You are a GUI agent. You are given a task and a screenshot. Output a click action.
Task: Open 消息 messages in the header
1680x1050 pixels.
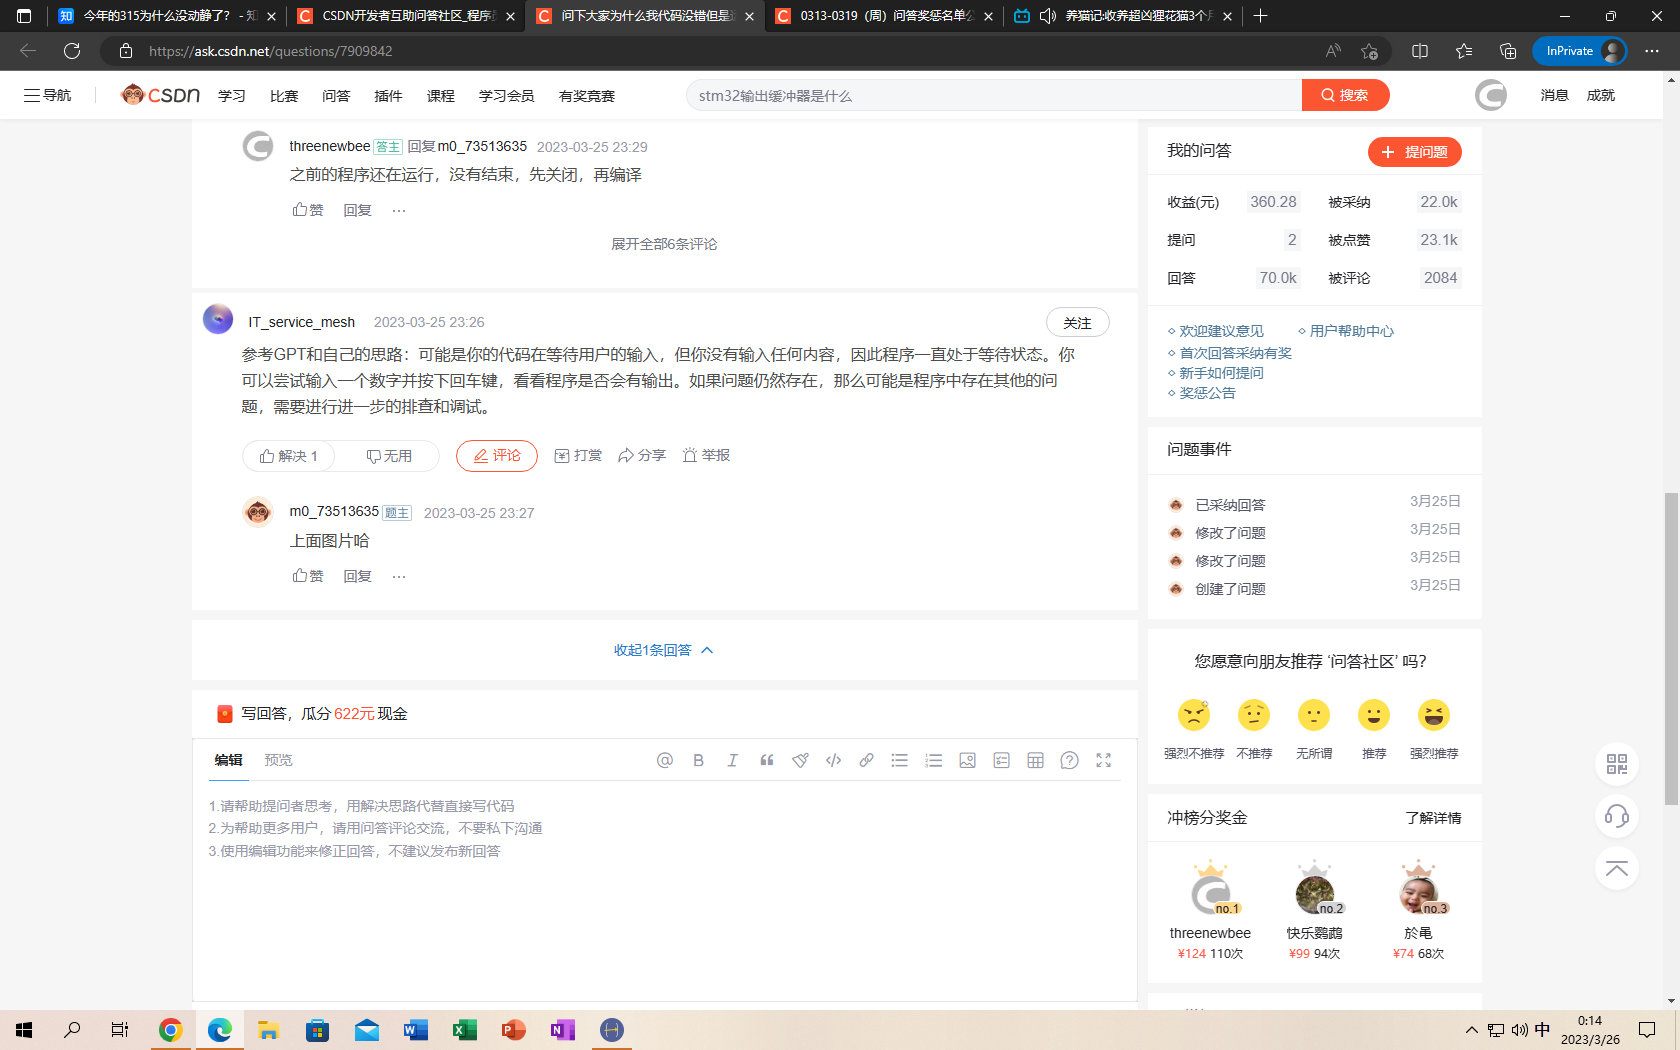pyautogui.click(x=1554, y=95)
